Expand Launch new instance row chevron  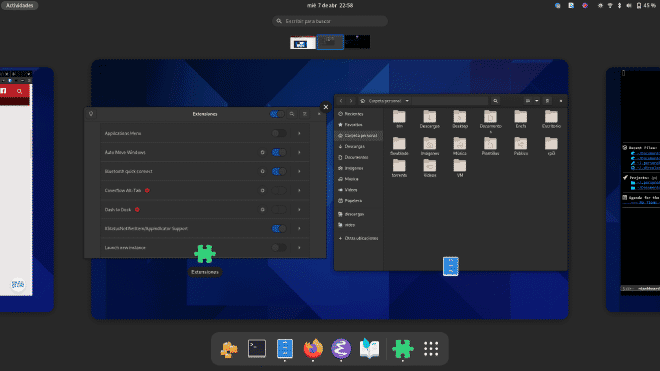click(x=299, y=248)
